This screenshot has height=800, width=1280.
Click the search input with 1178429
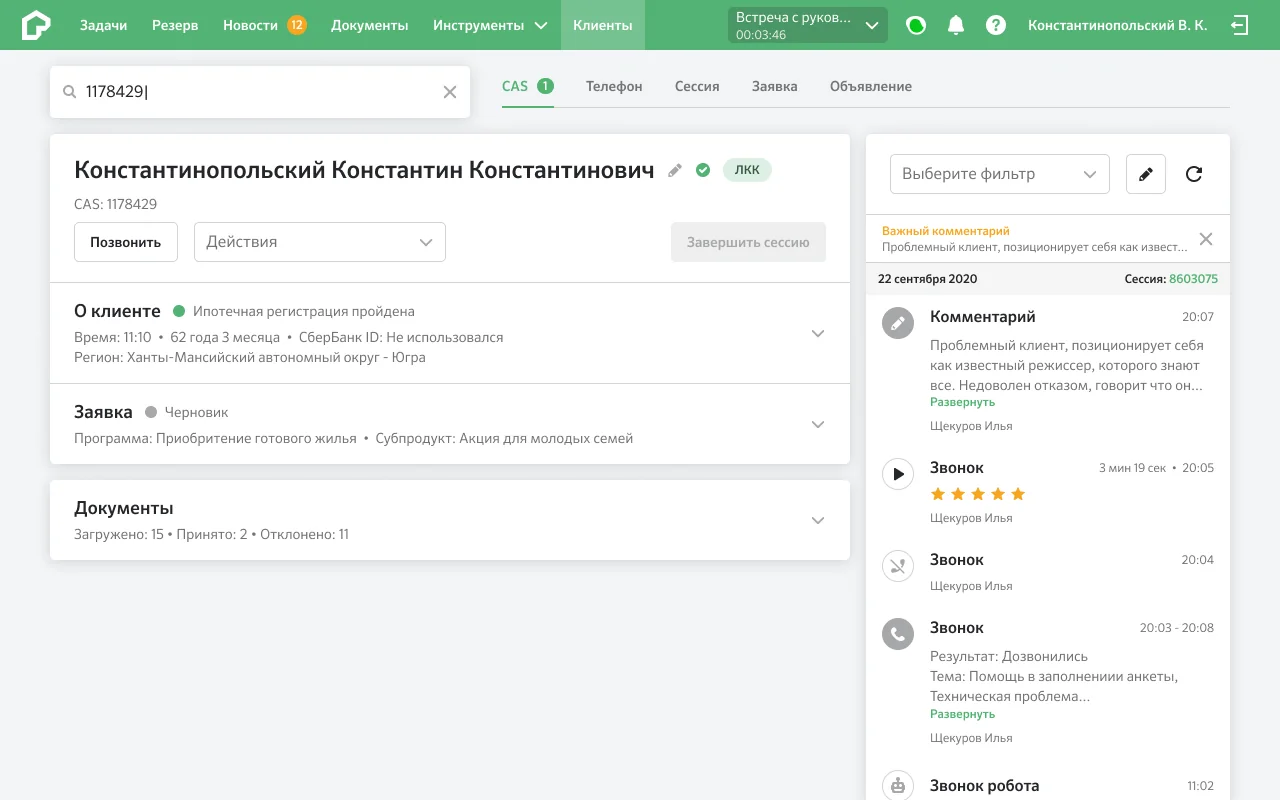point(260,92)
